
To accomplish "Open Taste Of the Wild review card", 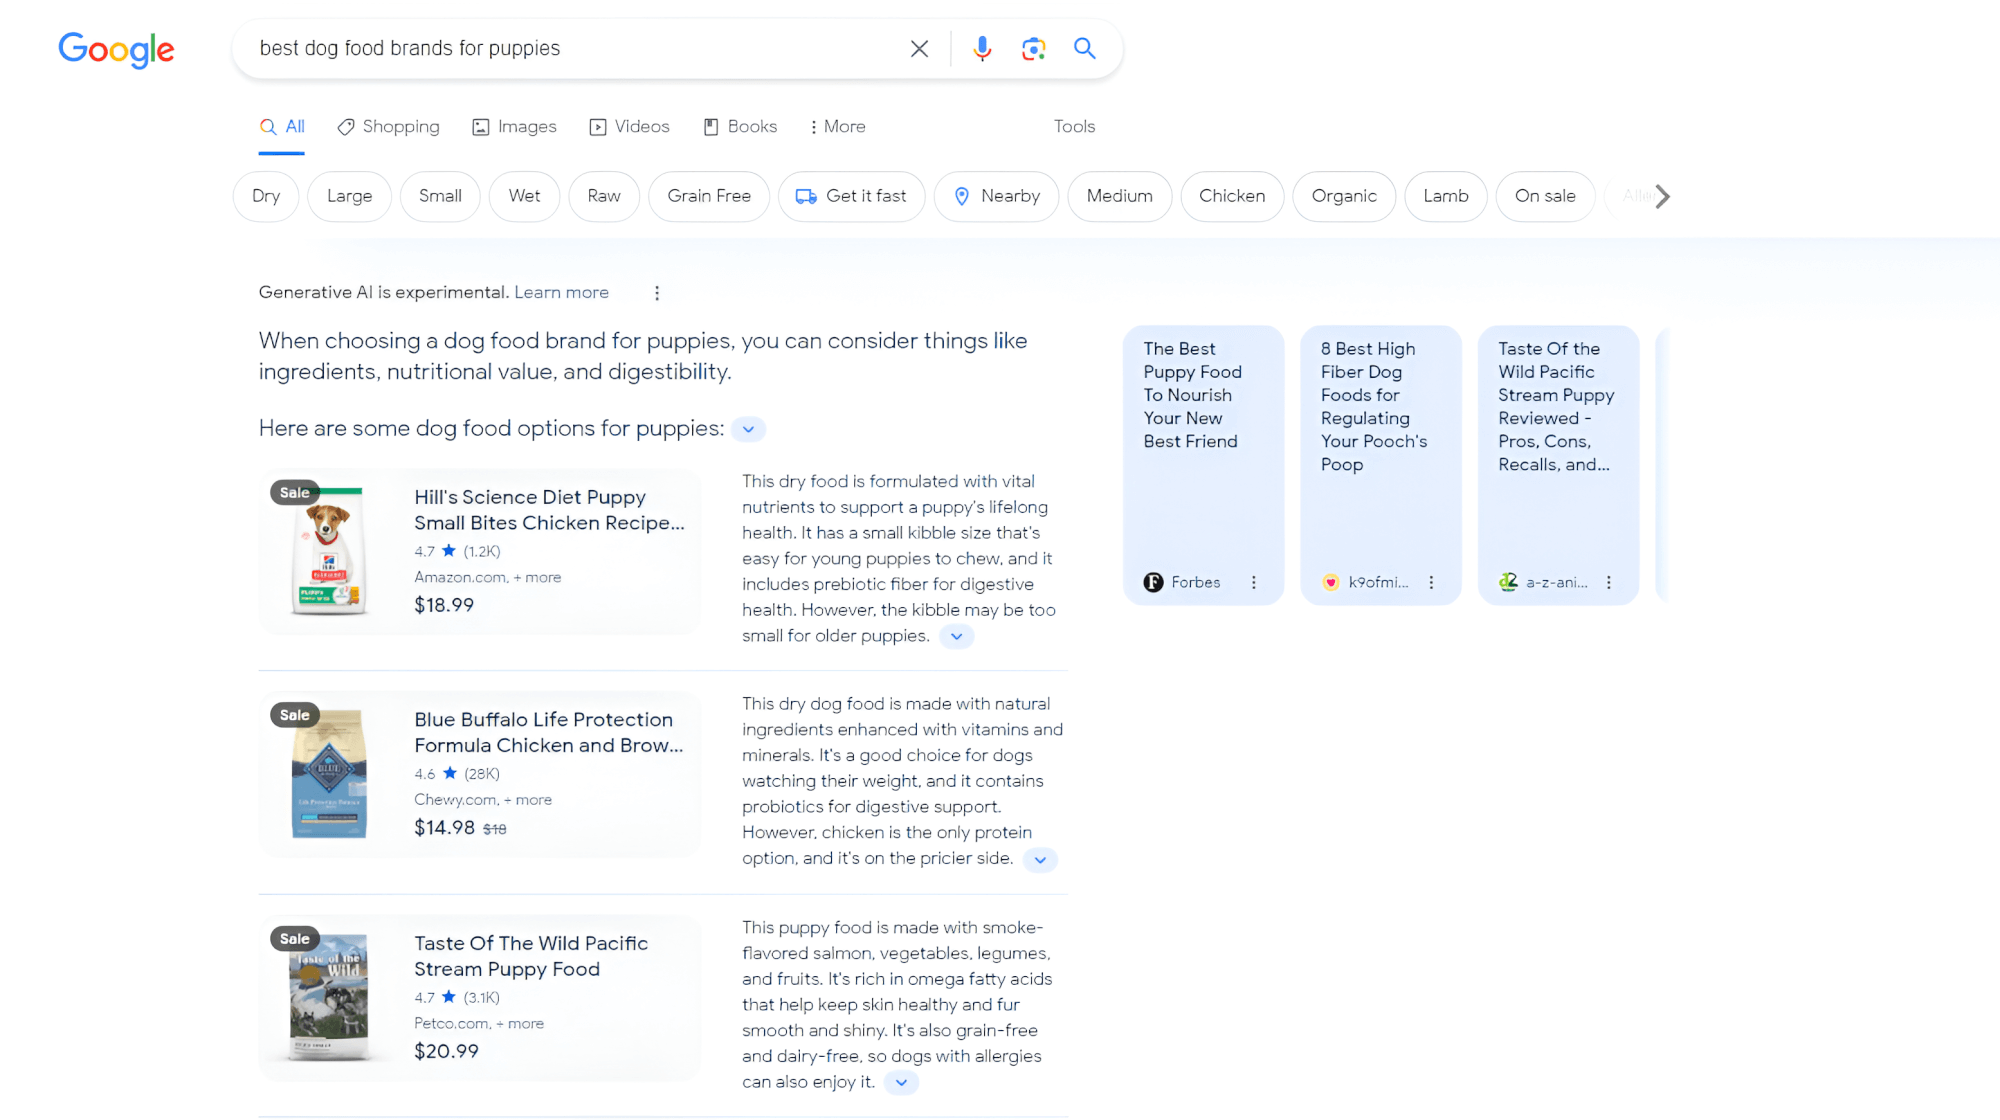I will click(1558, 464).
